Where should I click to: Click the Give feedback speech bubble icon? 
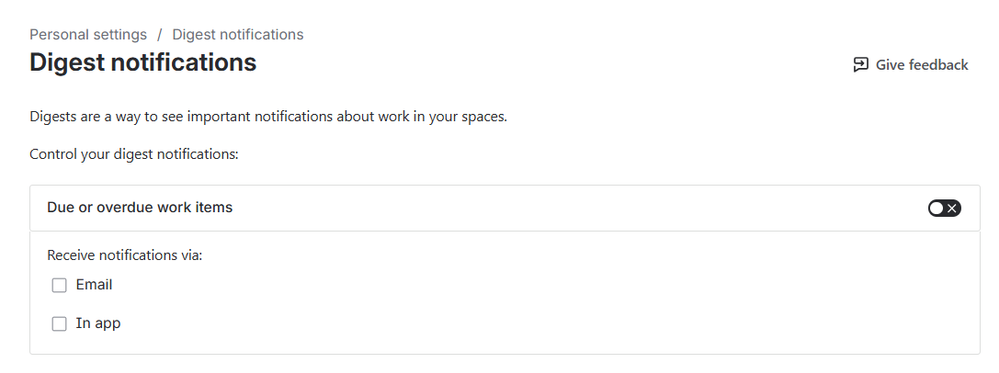click(x=861, y=64)
